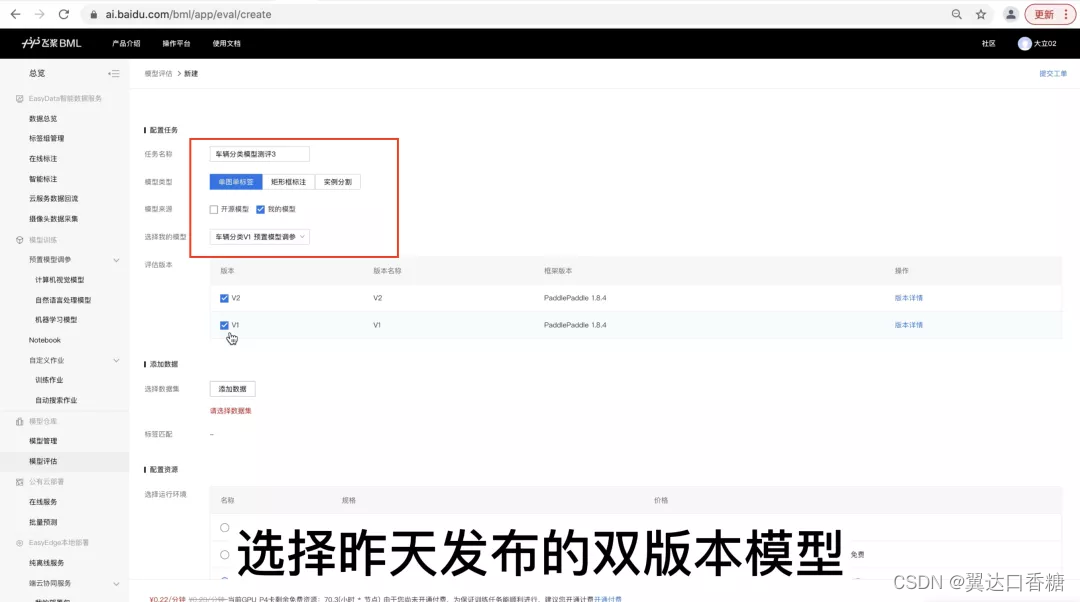
Task: Open Notebook in the sidebar
Action: (x=45, y=340)
